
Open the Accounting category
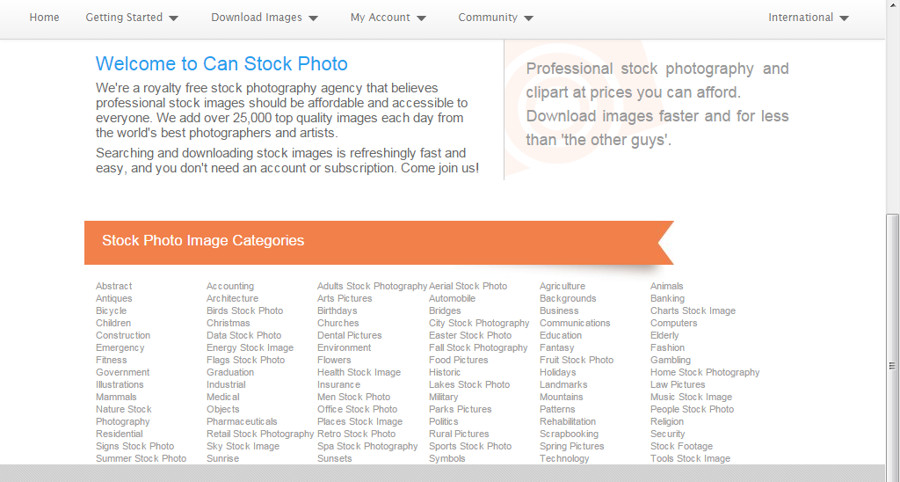click(230, 286)
